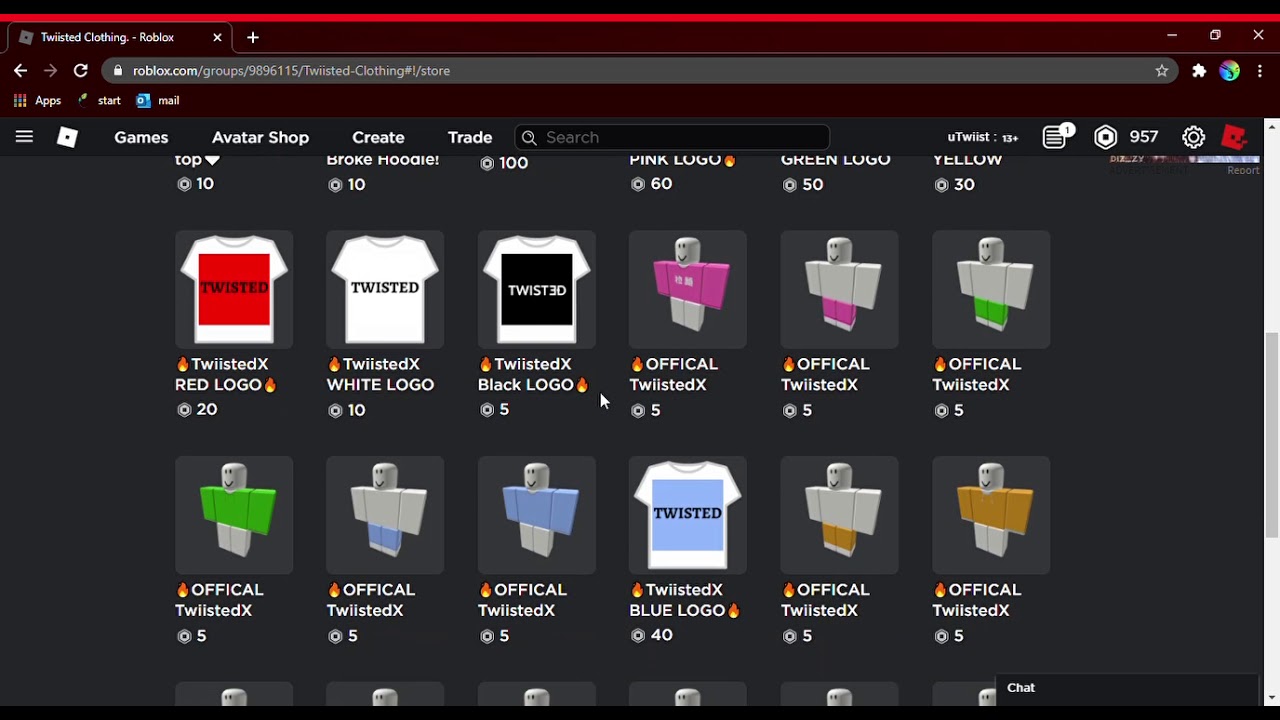
Task: Click the browser forward arrow
Action: click(x=50, y=71)
